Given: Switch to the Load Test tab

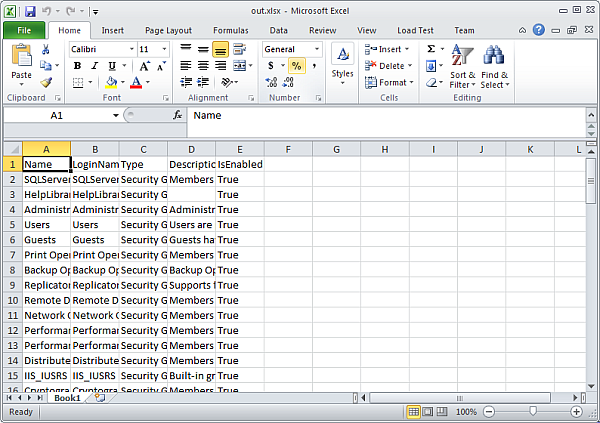Looking at the screenshot, I should (415, 30).
